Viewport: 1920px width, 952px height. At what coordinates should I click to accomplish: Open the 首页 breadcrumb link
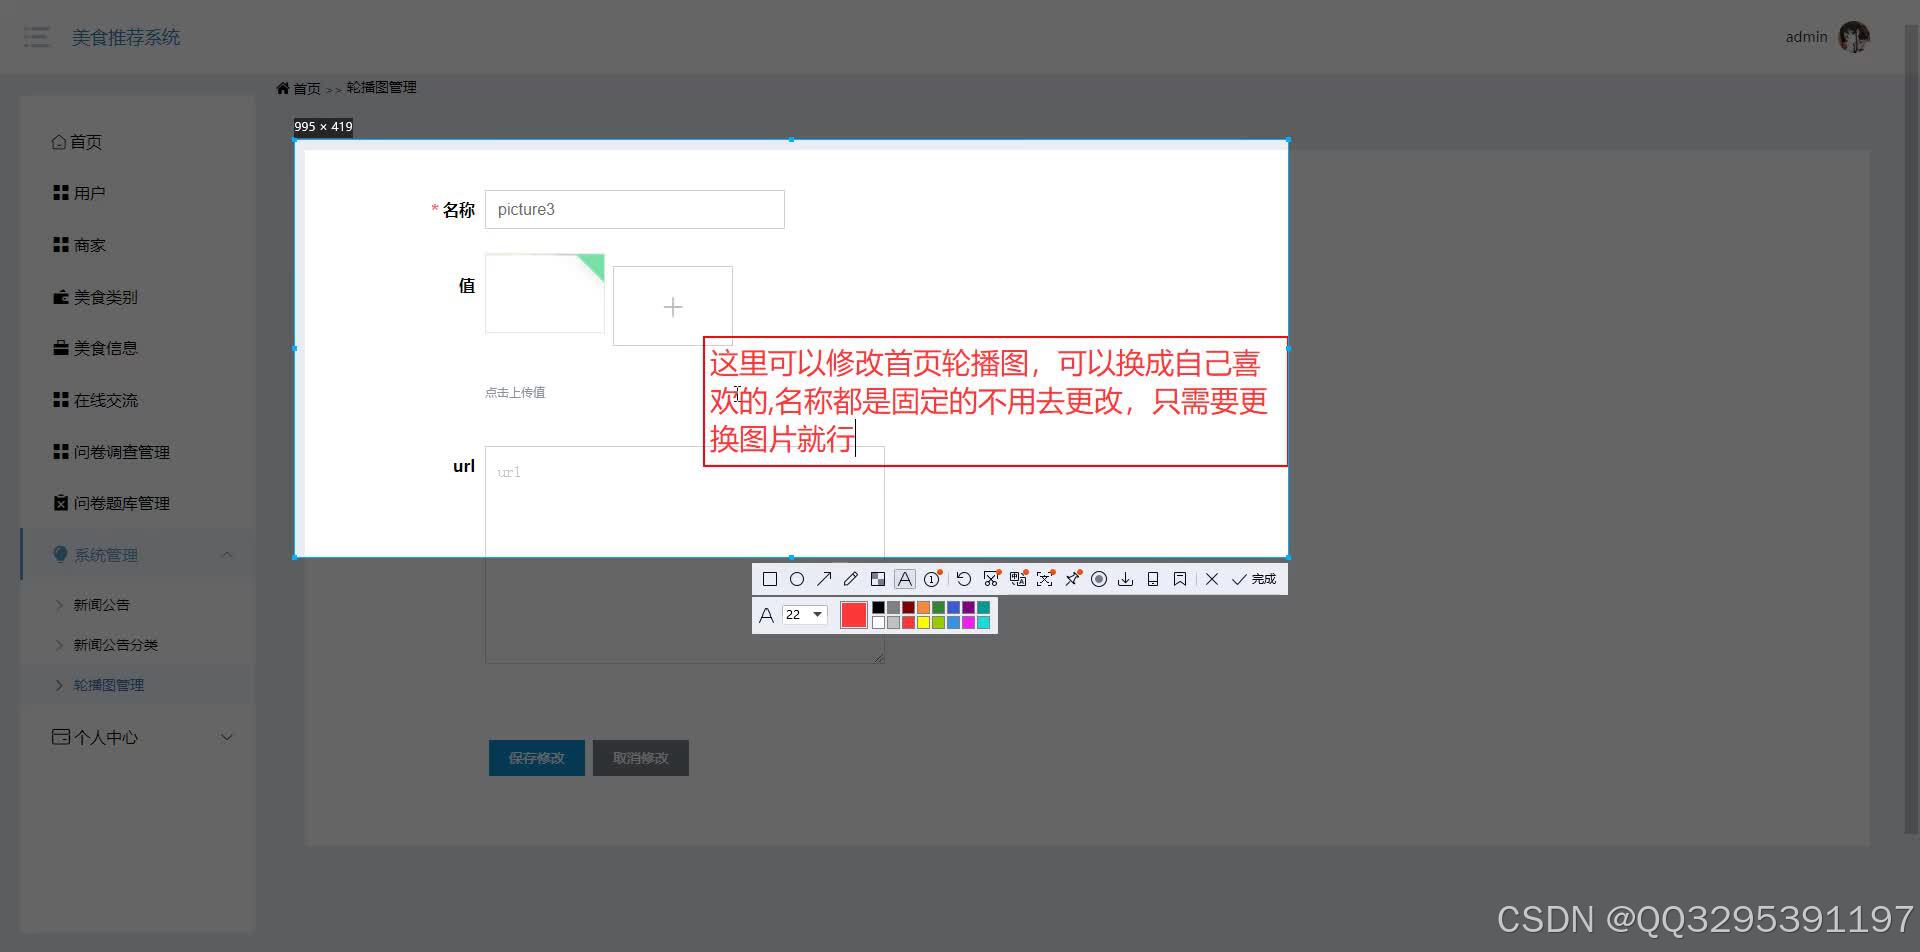[x=306, y=88]
